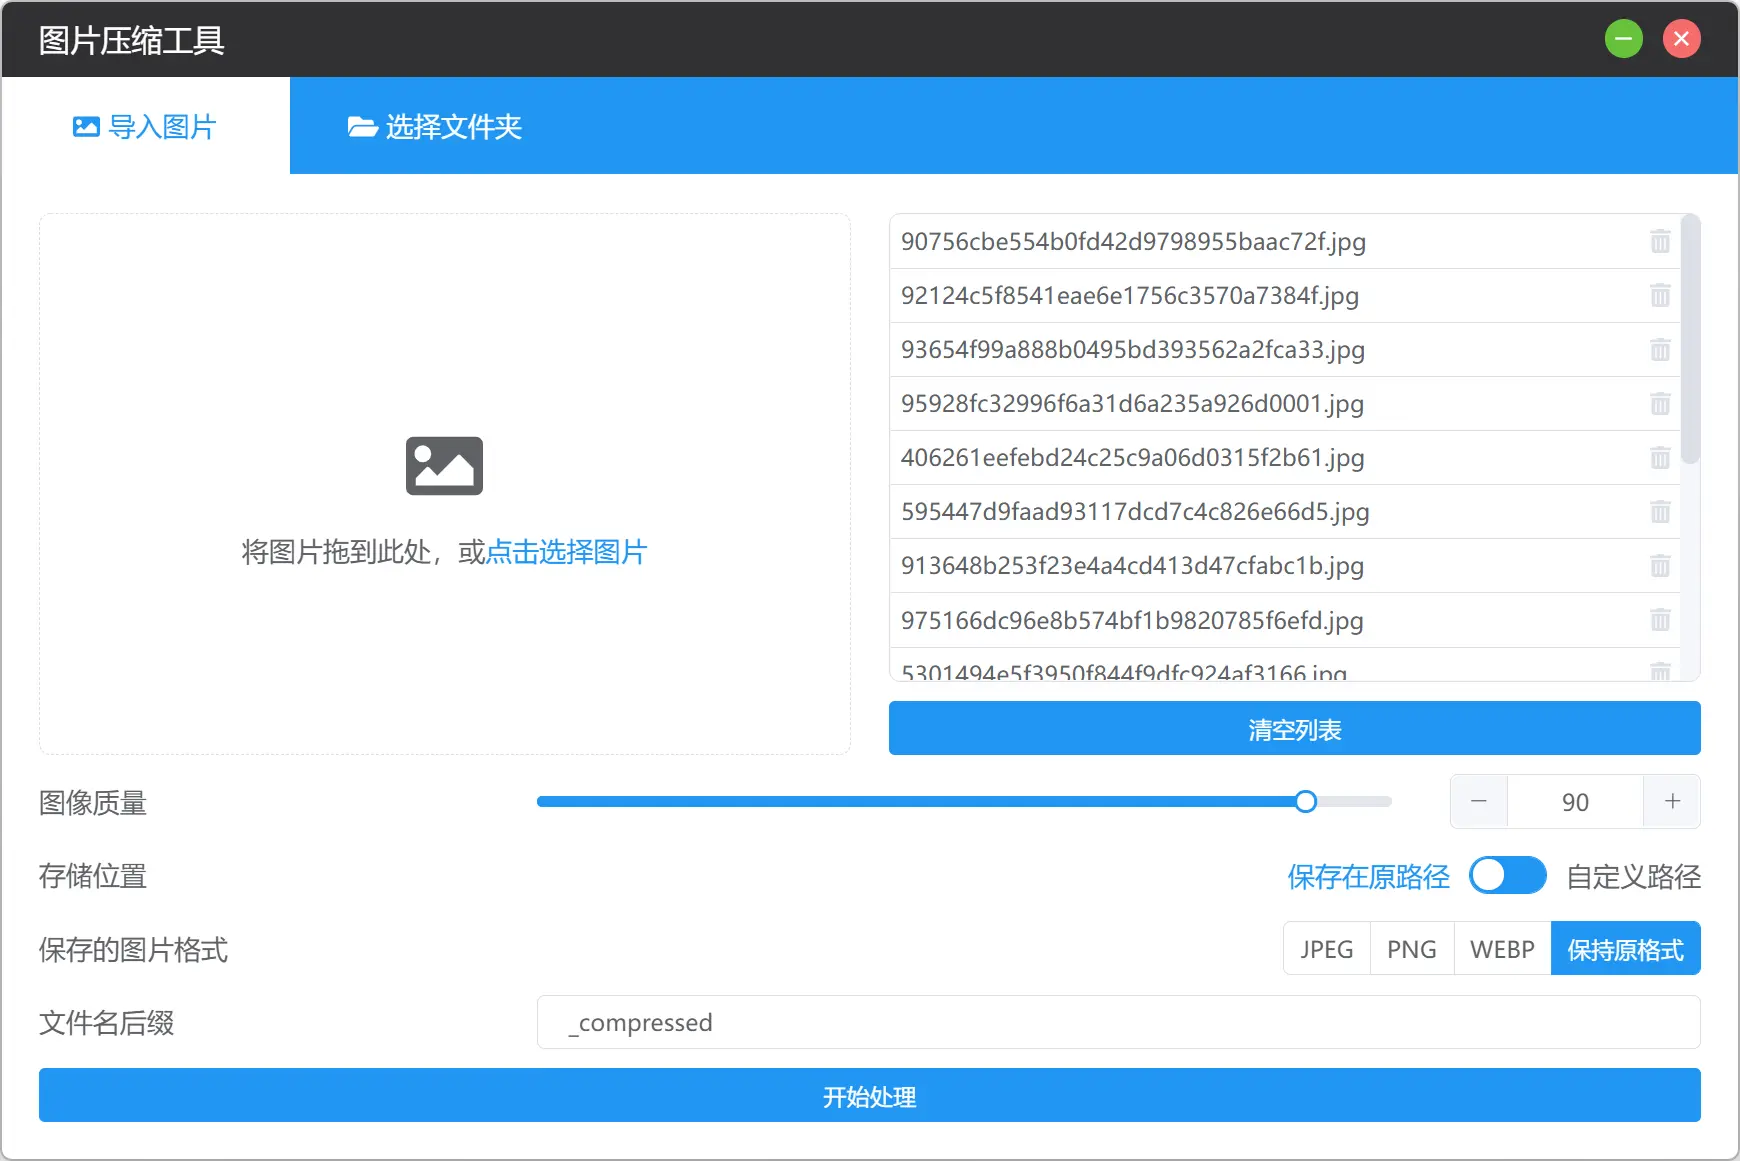Switch to the 选择文件夹 tab
This screenshot has height=1161, width=1740.
tap(435, 126)
